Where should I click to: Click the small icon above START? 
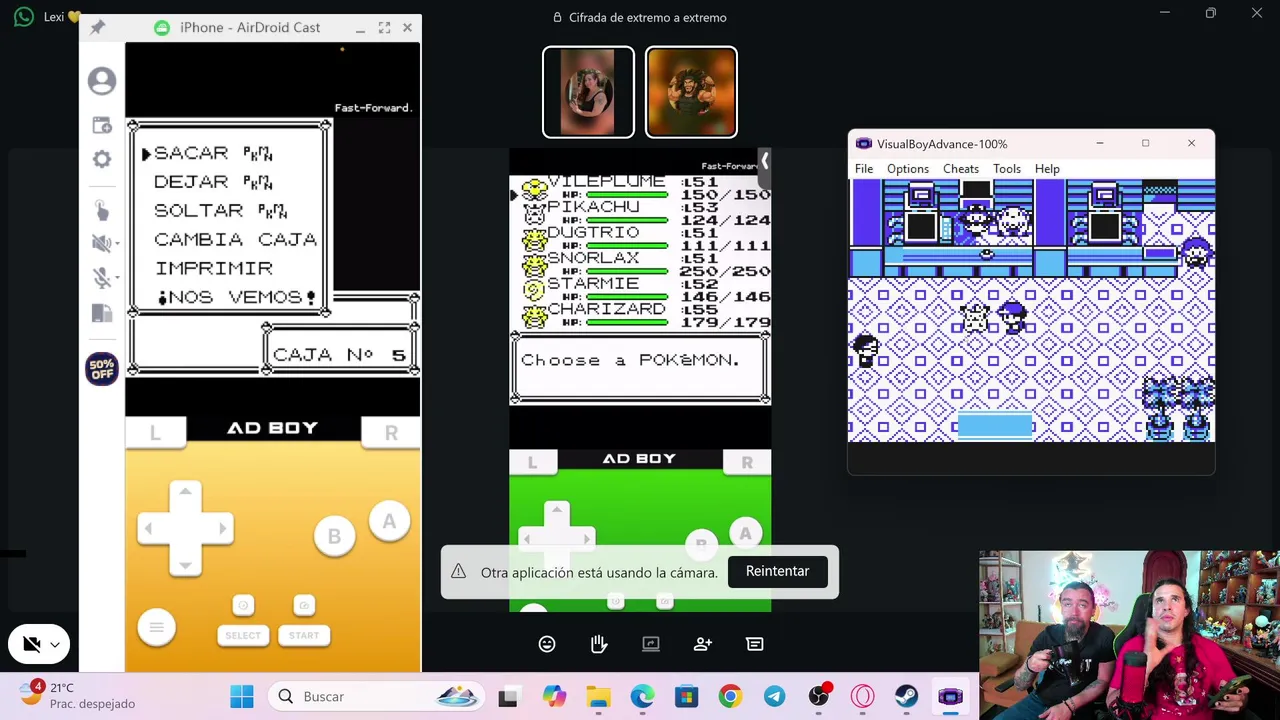pos(304,605)
